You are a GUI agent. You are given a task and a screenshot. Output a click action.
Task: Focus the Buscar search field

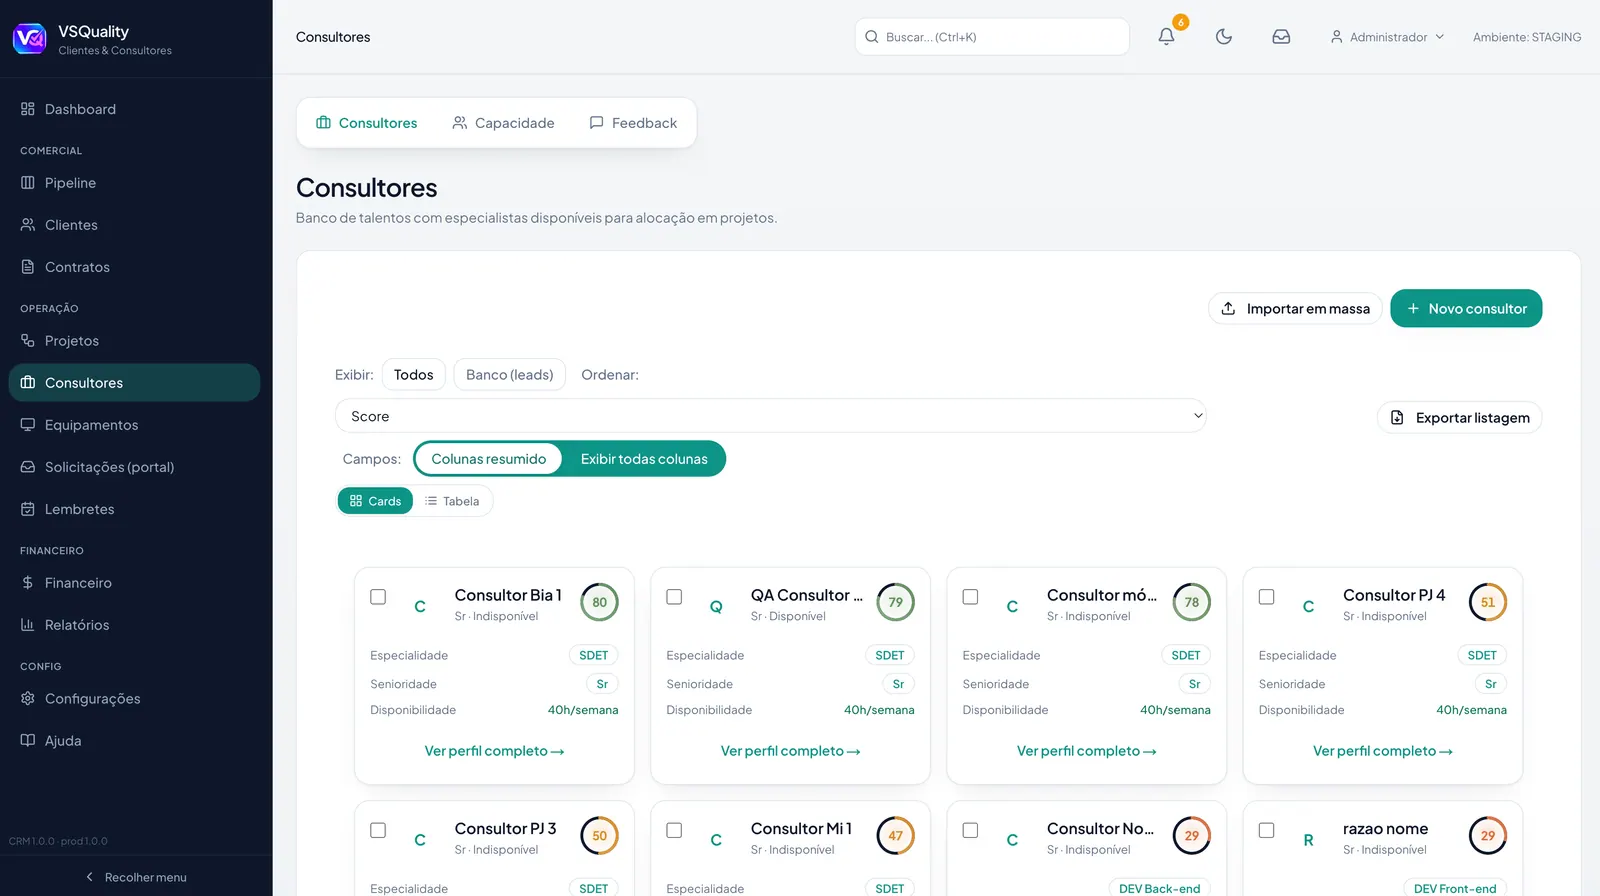click(992, 37)
